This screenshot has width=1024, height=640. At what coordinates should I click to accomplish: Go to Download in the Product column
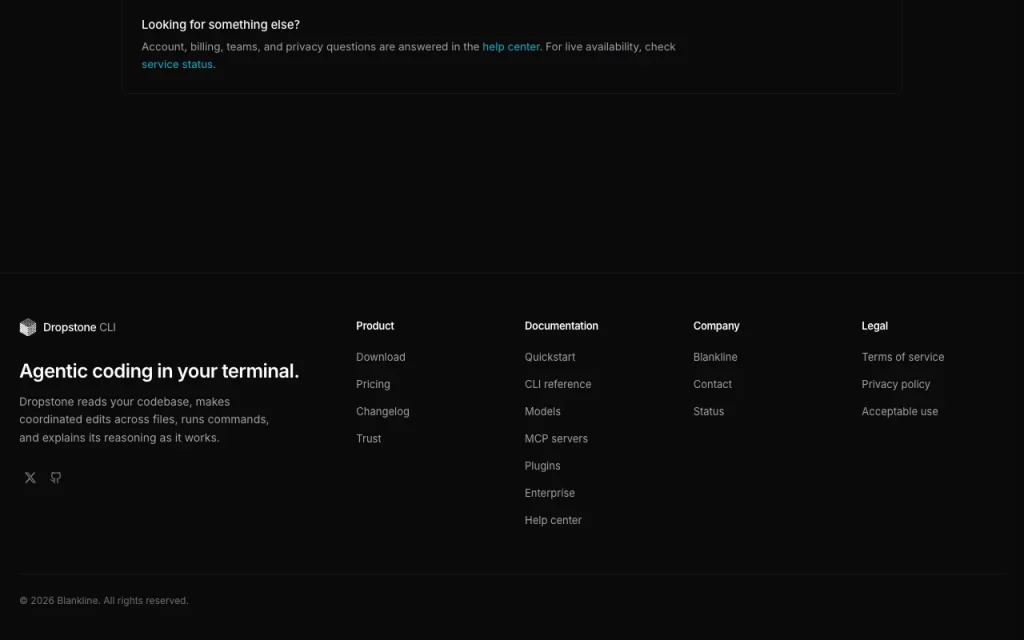pos(381,357)
